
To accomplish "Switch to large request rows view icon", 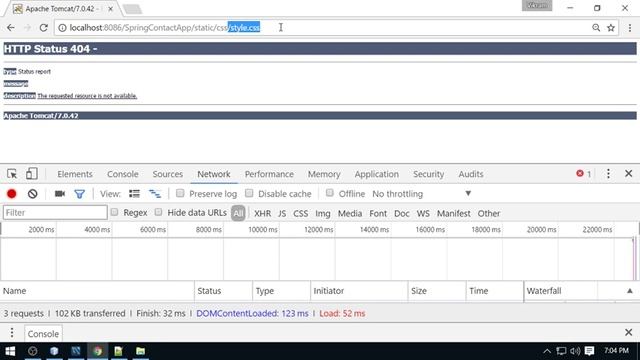I will pos(134,194).
